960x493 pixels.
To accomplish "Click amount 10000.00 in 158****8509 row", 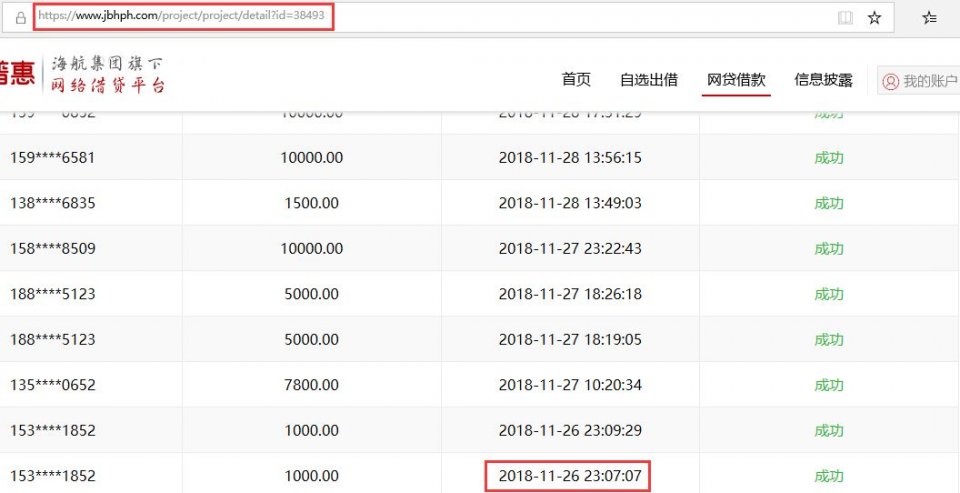I will (x=312, y=249).
